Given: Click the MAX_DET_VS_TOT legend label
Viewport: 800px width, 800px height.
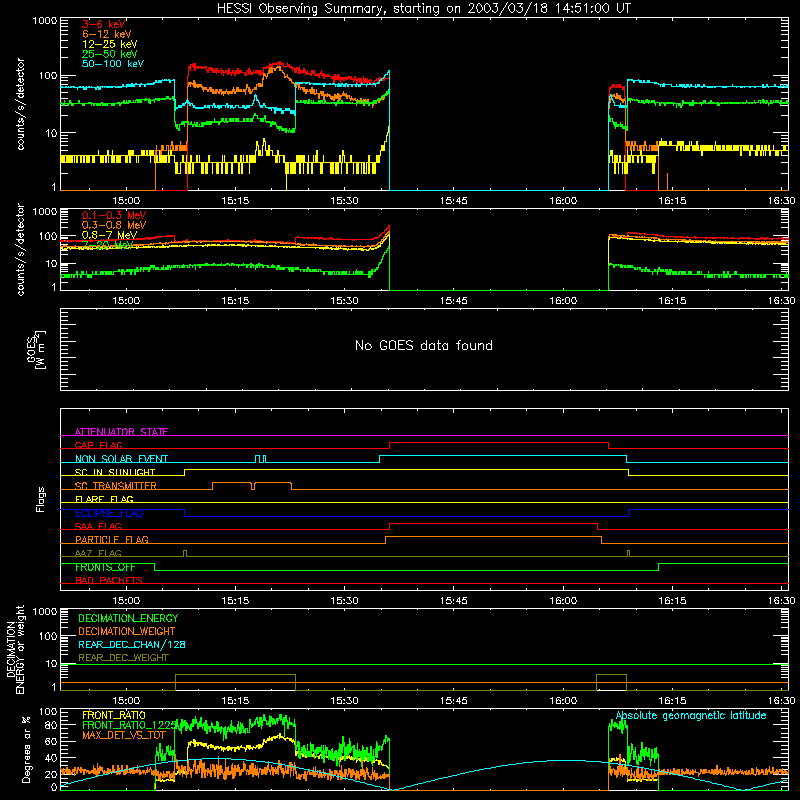Looking at the screenshot, I should coord(124,735).
